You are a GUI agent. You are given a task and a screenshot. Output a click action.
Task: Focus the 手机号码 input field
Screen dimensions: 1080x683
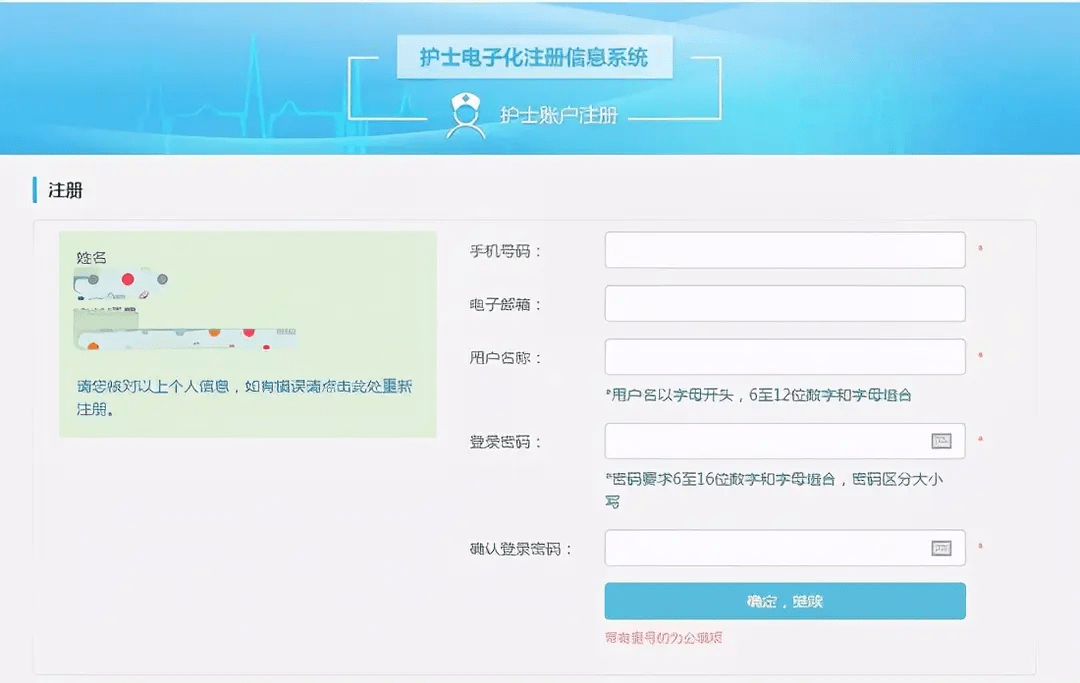(x=784, y=250)
